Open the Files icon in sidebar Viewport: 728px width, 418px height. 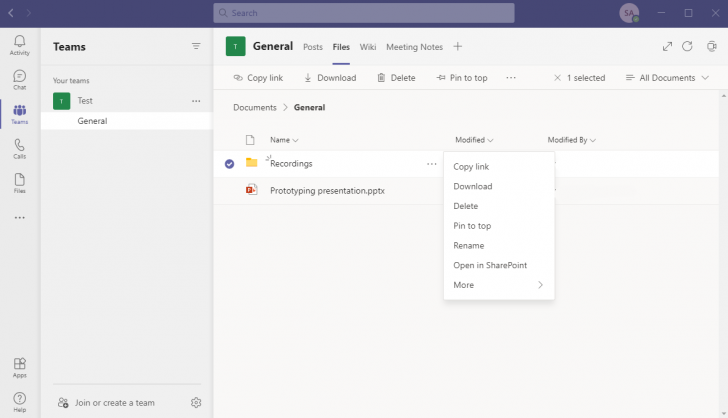point(20,183)
